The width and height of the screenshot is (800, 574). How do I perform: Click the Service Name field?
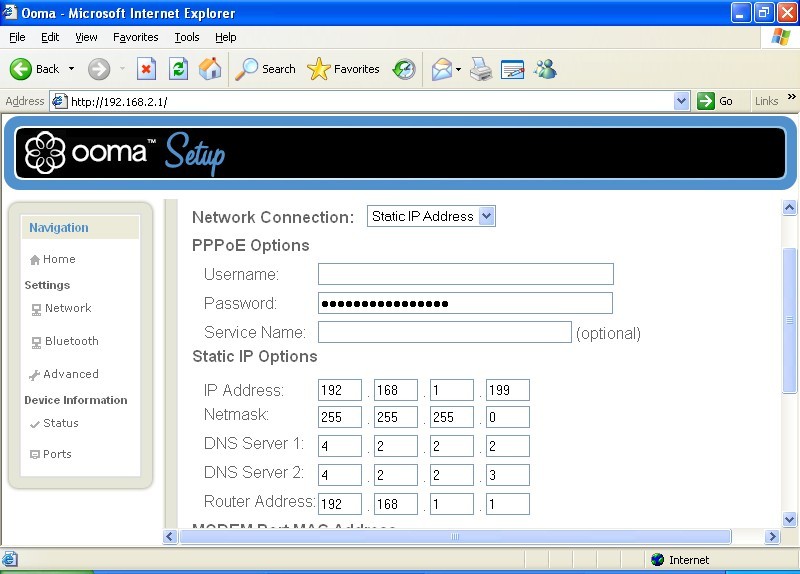pos(444,332)
